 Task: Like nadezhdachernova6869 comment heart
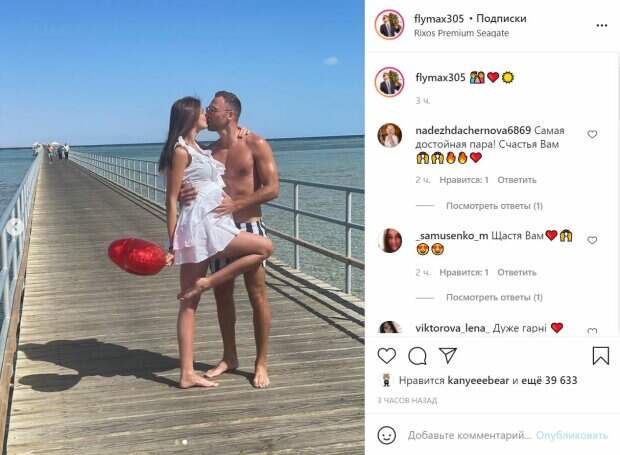click(x=592, y=134)
